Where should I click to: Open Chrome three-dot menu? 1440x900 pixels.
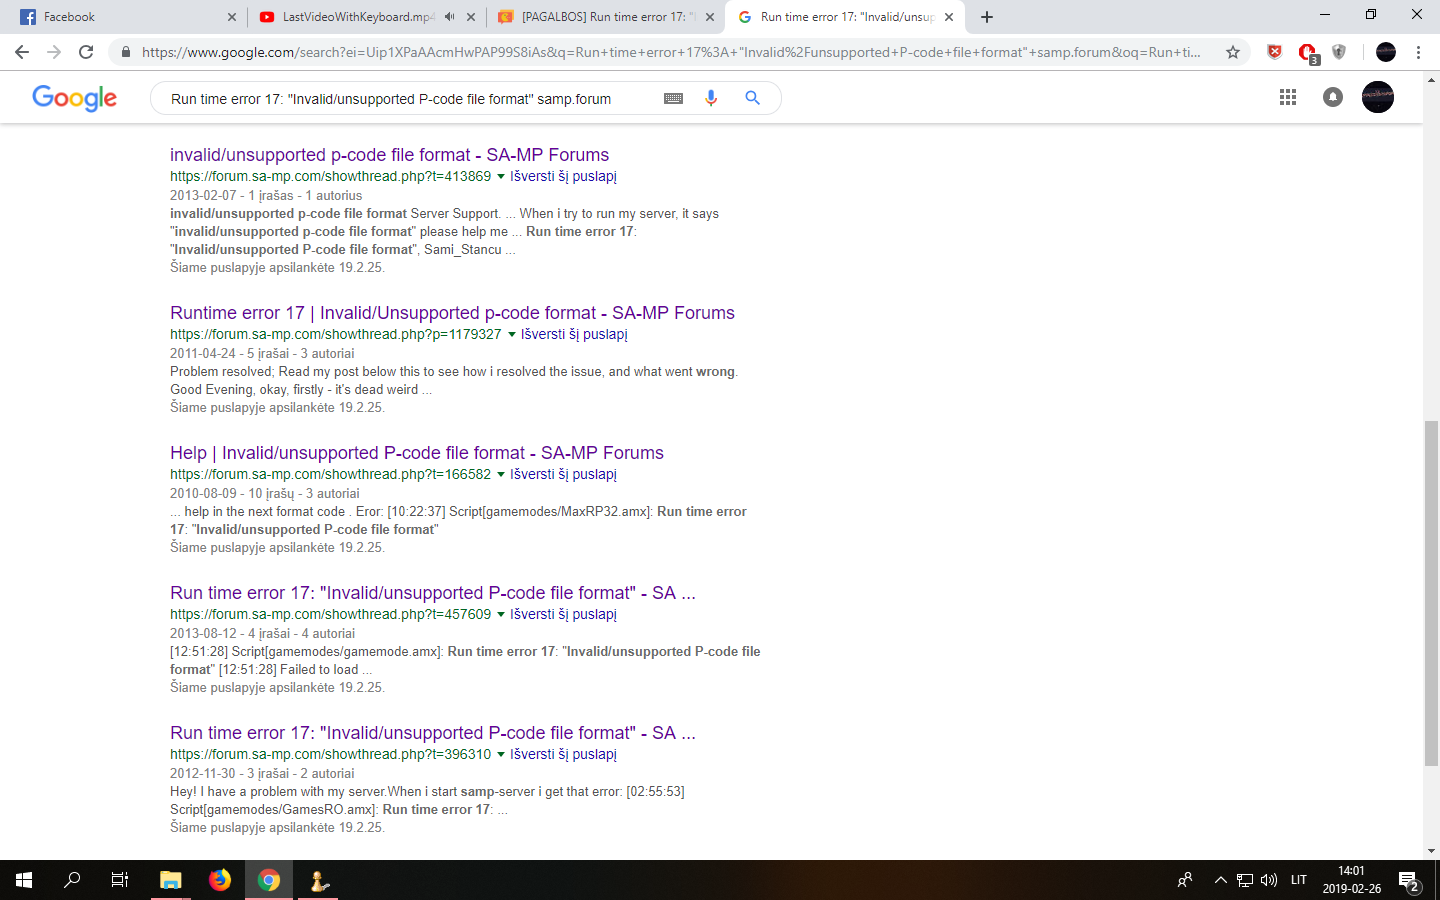pyautogui.click(x=1418, y=52)
